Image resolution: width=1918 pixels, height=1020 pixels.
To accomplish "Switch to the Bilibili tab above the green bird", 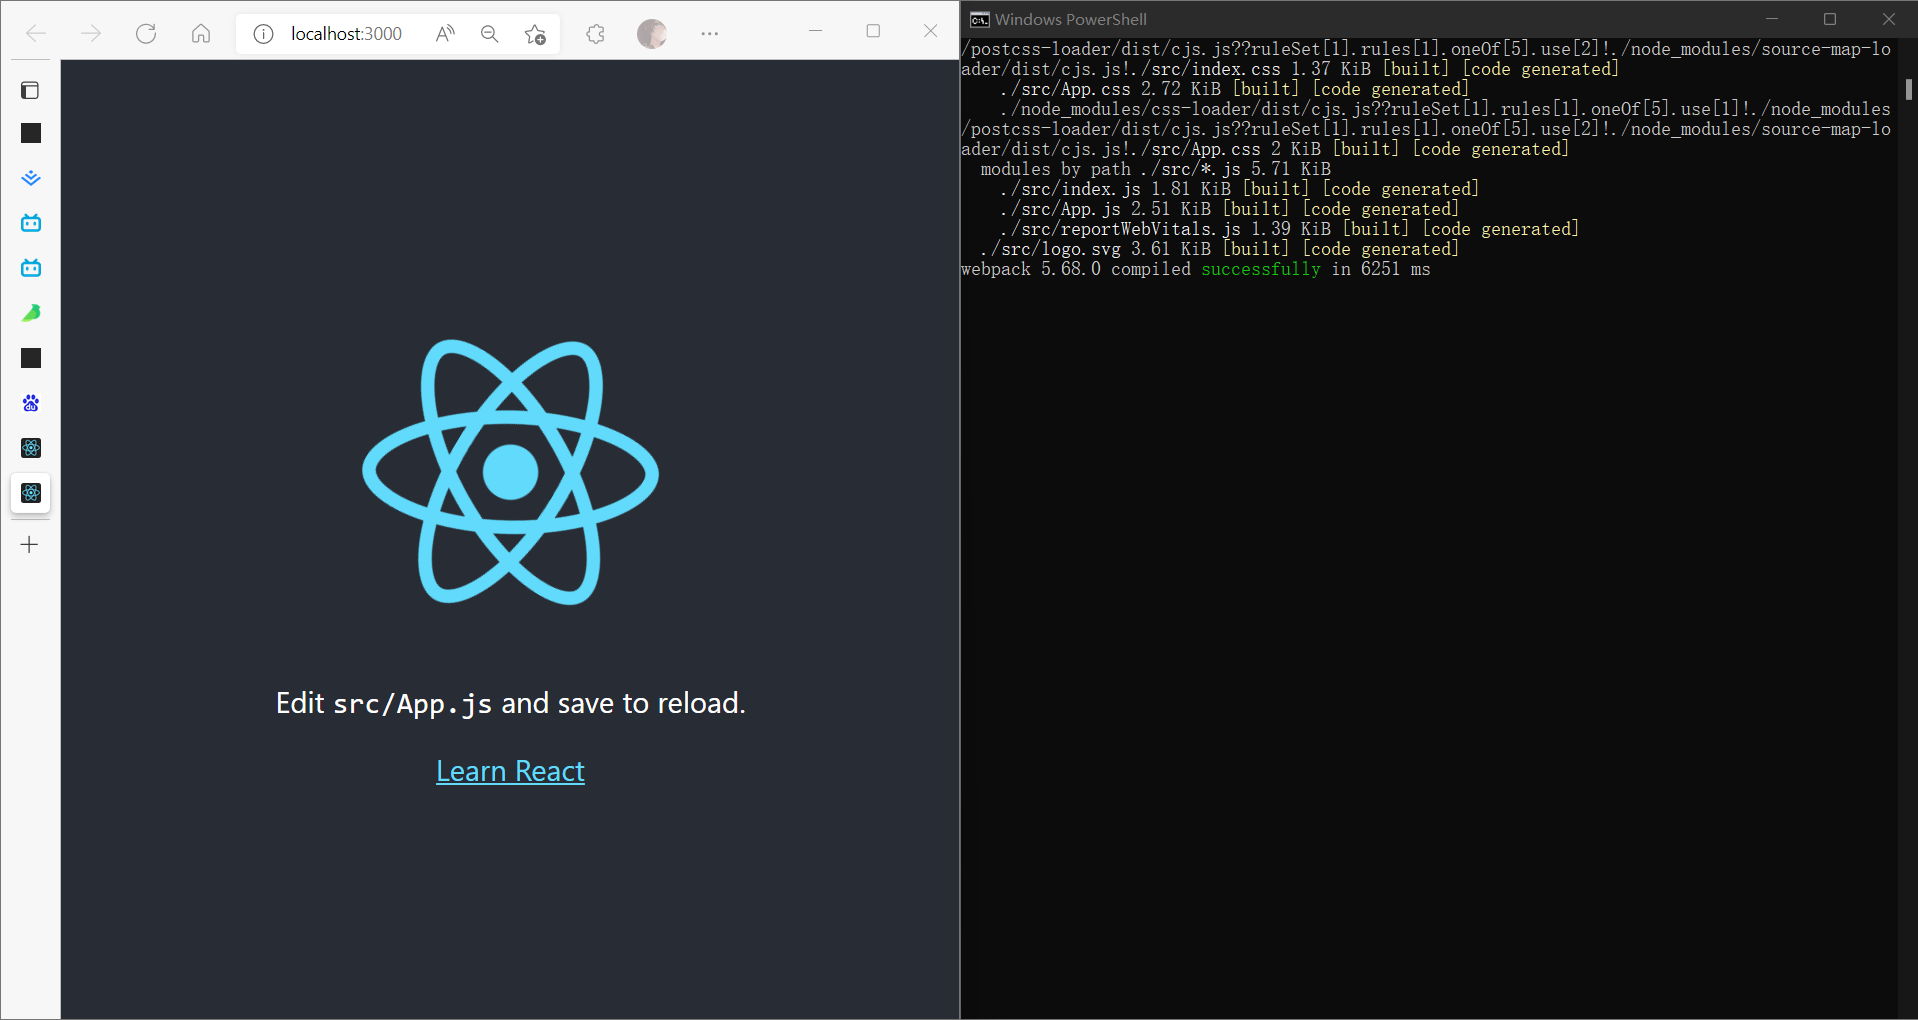I will pos(31,268).
